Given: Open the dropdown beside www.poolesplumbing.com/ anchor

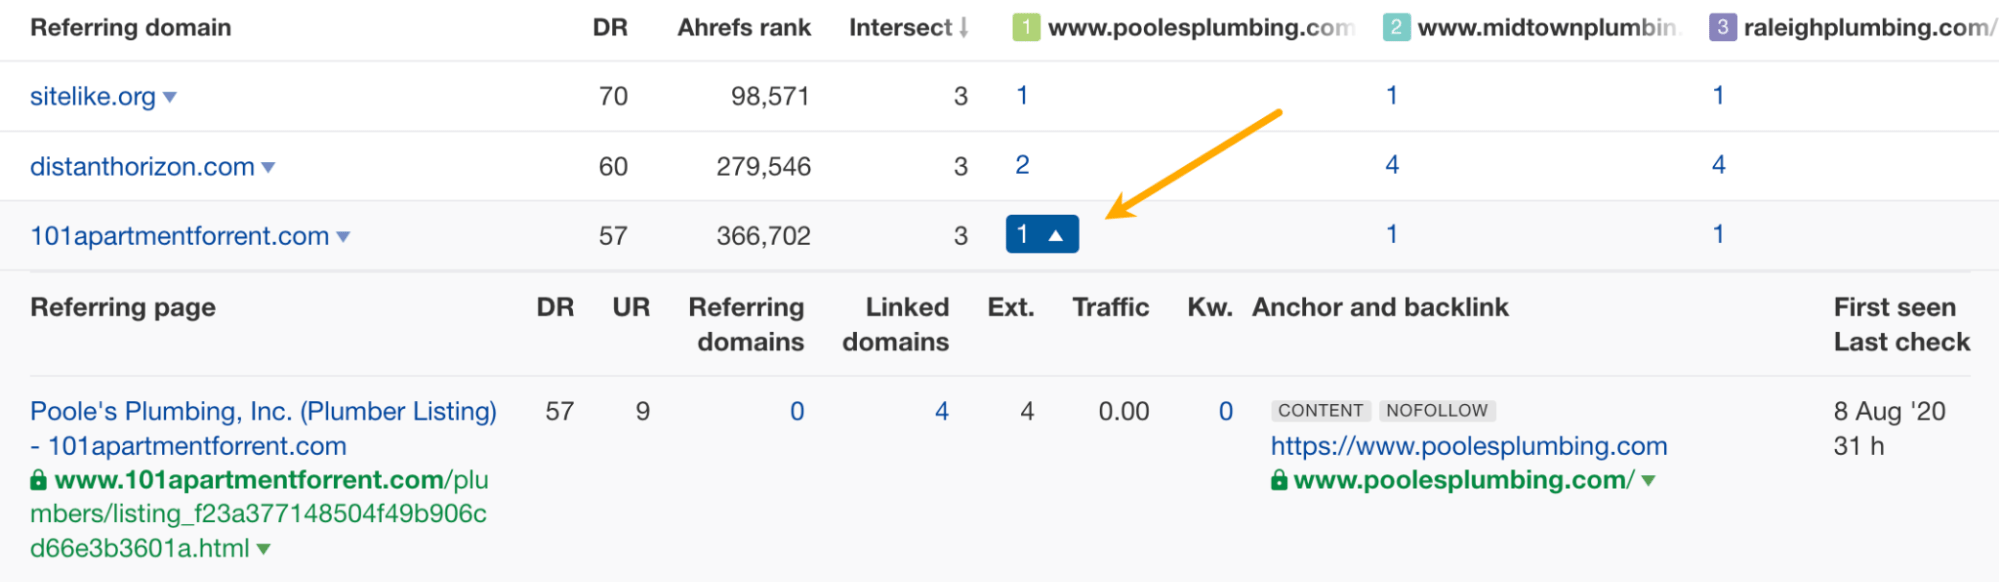Looking at the screenshot, I should [1650, 480].
